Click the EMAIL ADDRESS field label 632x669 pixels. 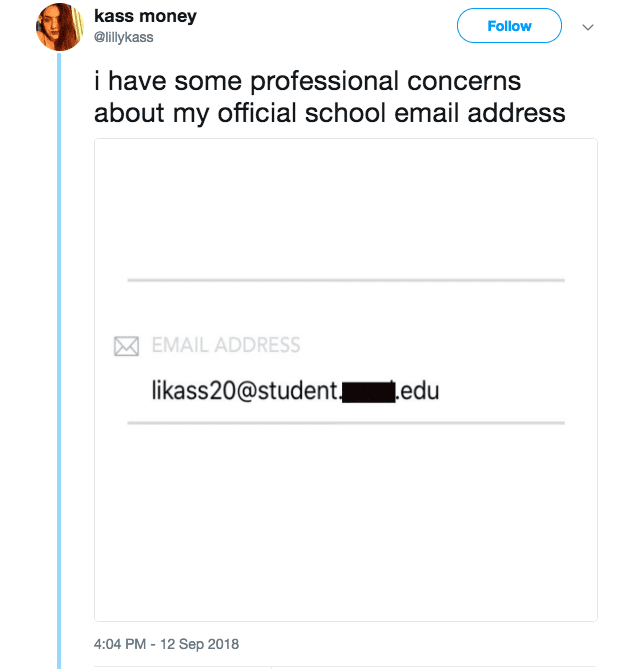click(x=226, y=346)
